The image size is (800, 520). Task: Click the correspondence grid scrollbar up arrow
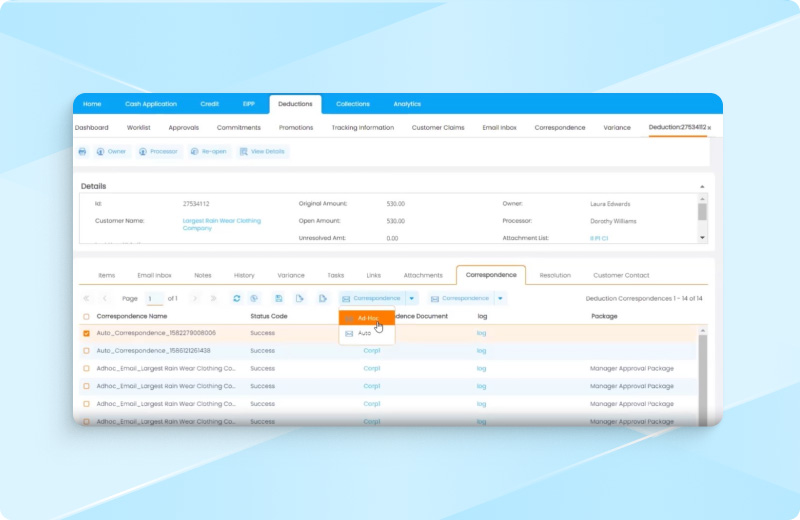point(703,331)
